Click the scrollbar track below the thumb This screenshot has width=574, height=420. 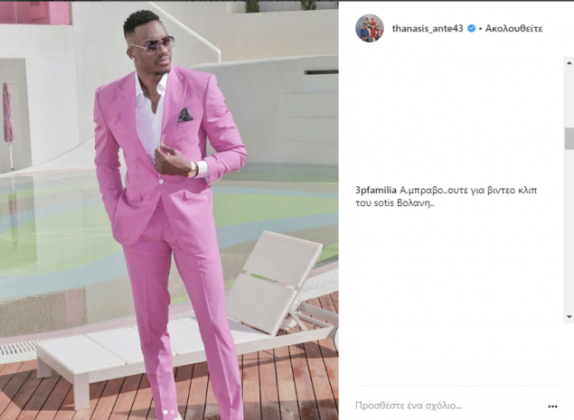click(x=569, y=231)
